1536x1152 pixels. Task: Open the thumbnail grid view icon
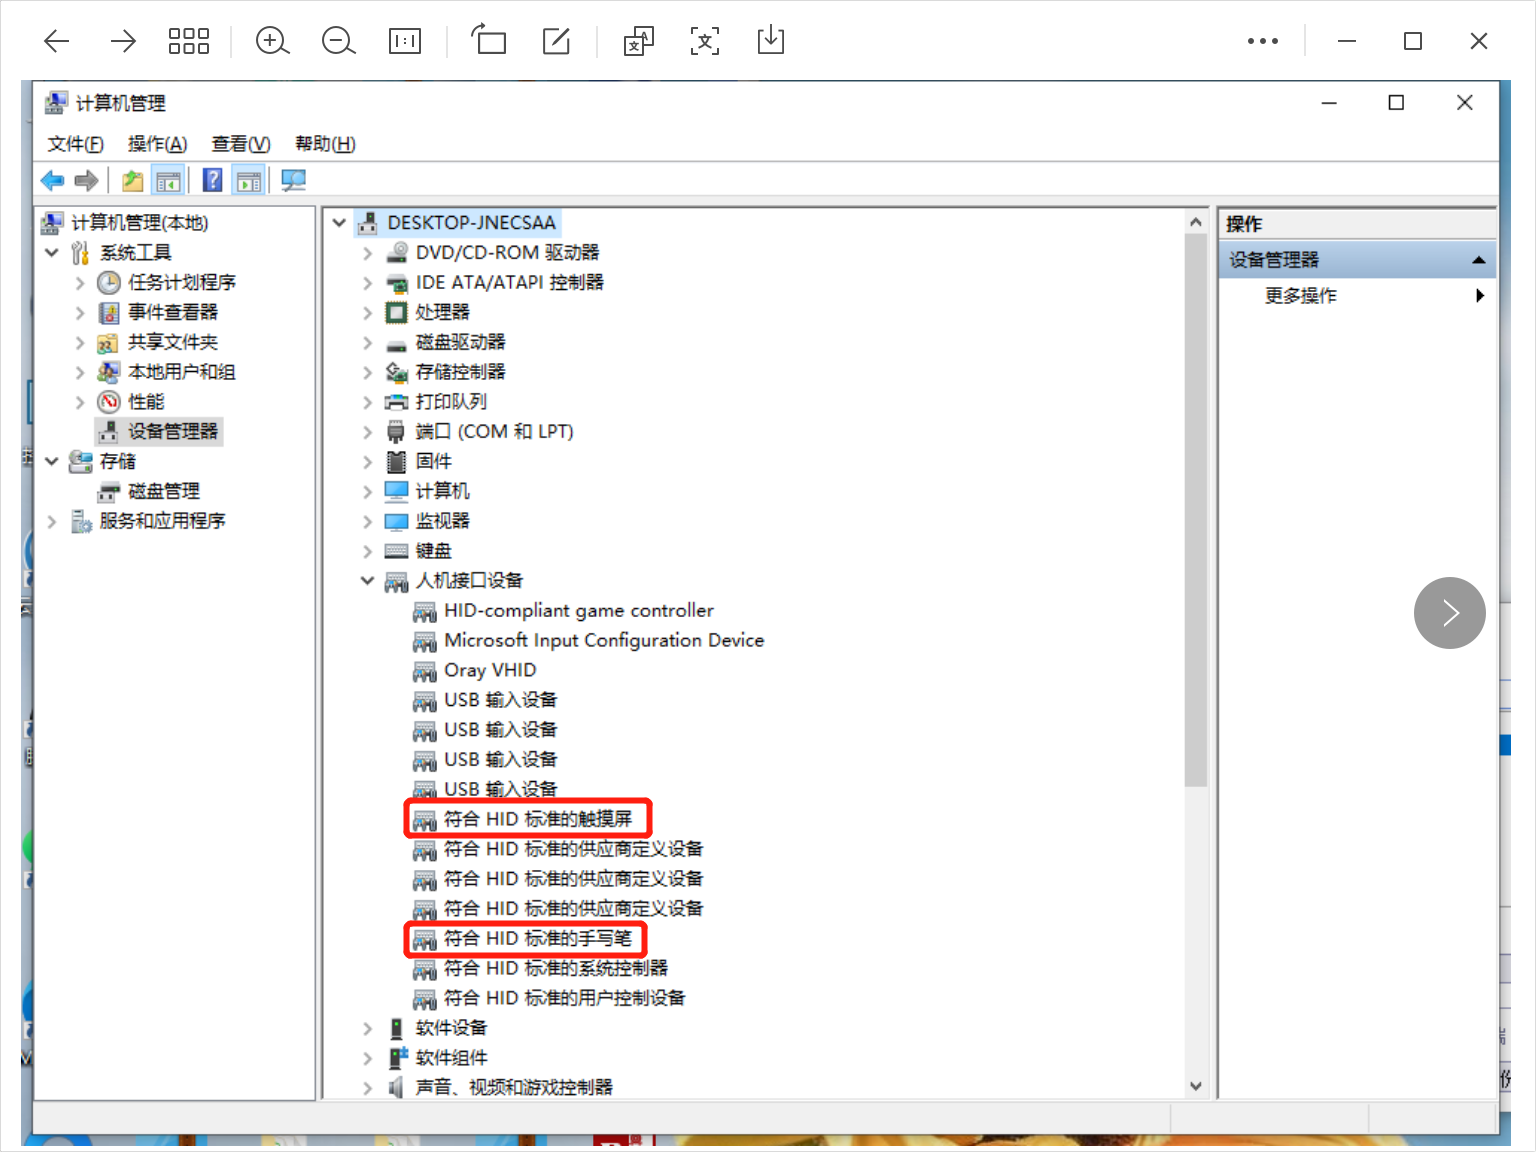[x=188, y=41]
